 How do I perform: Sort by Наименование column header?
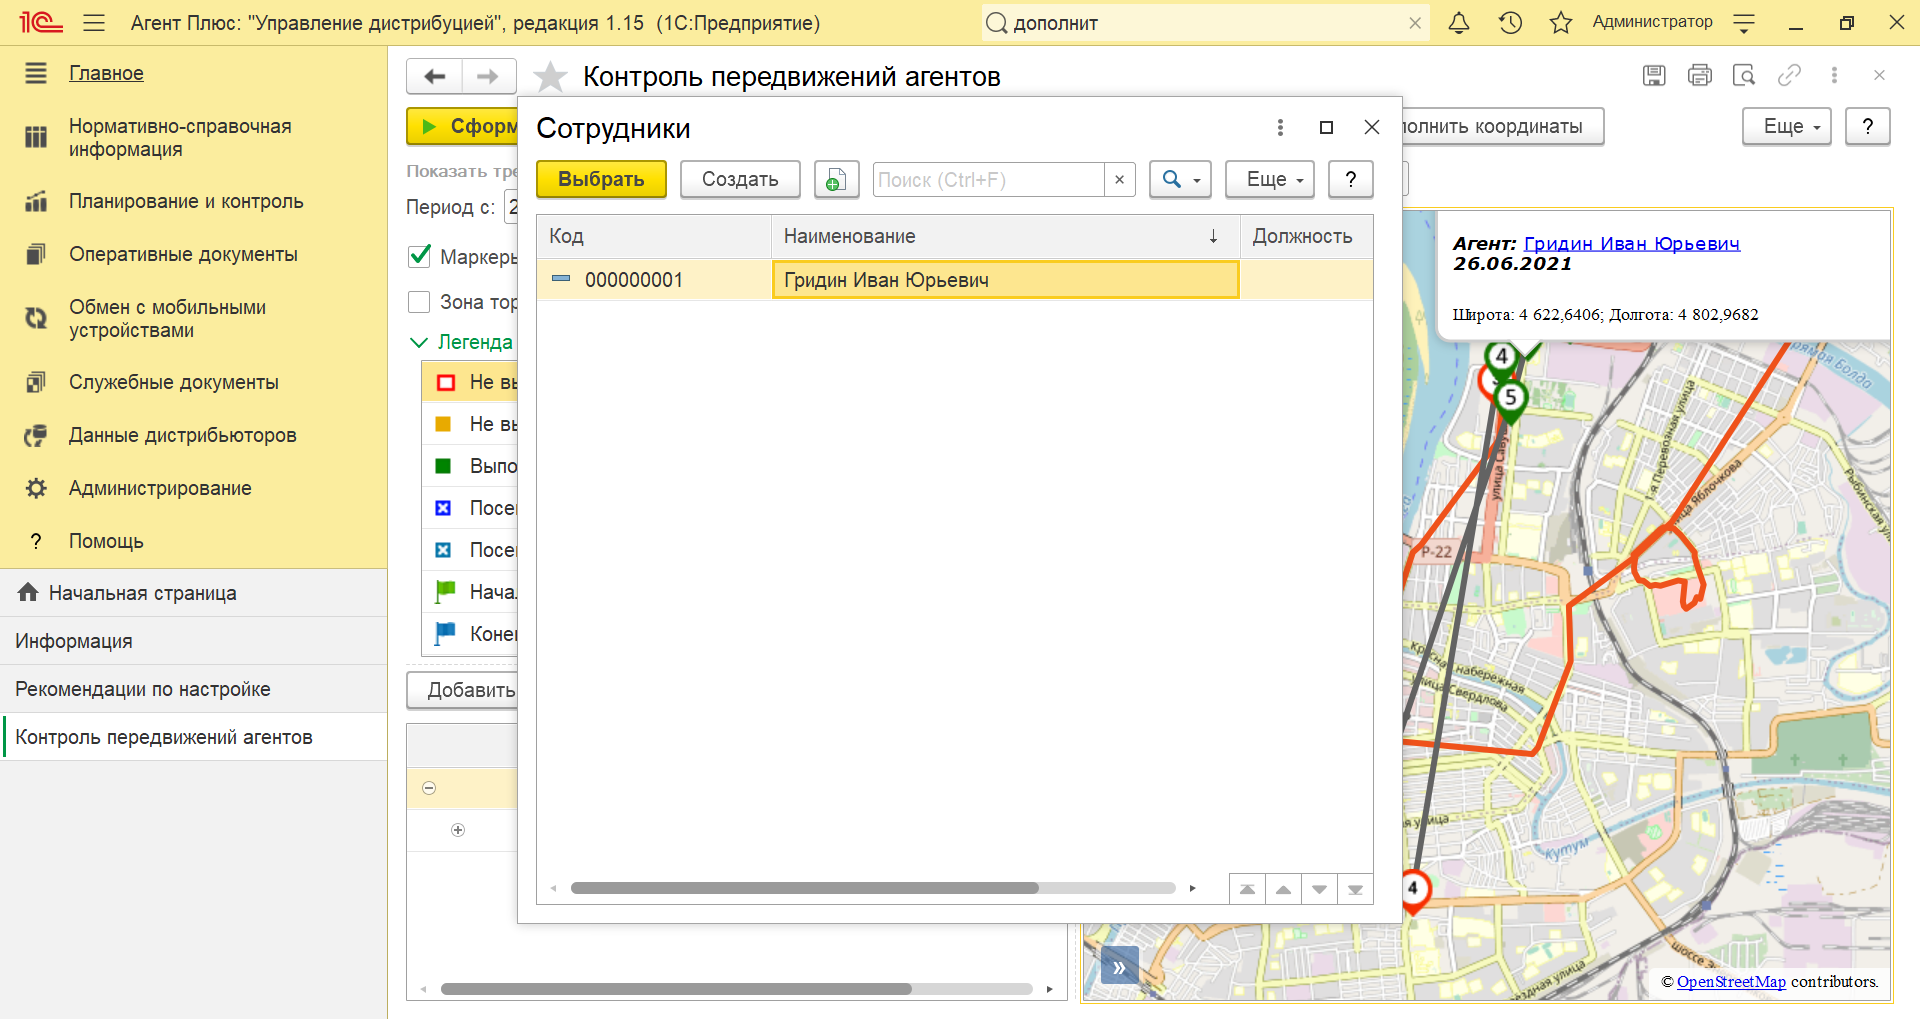point(1005,236)
